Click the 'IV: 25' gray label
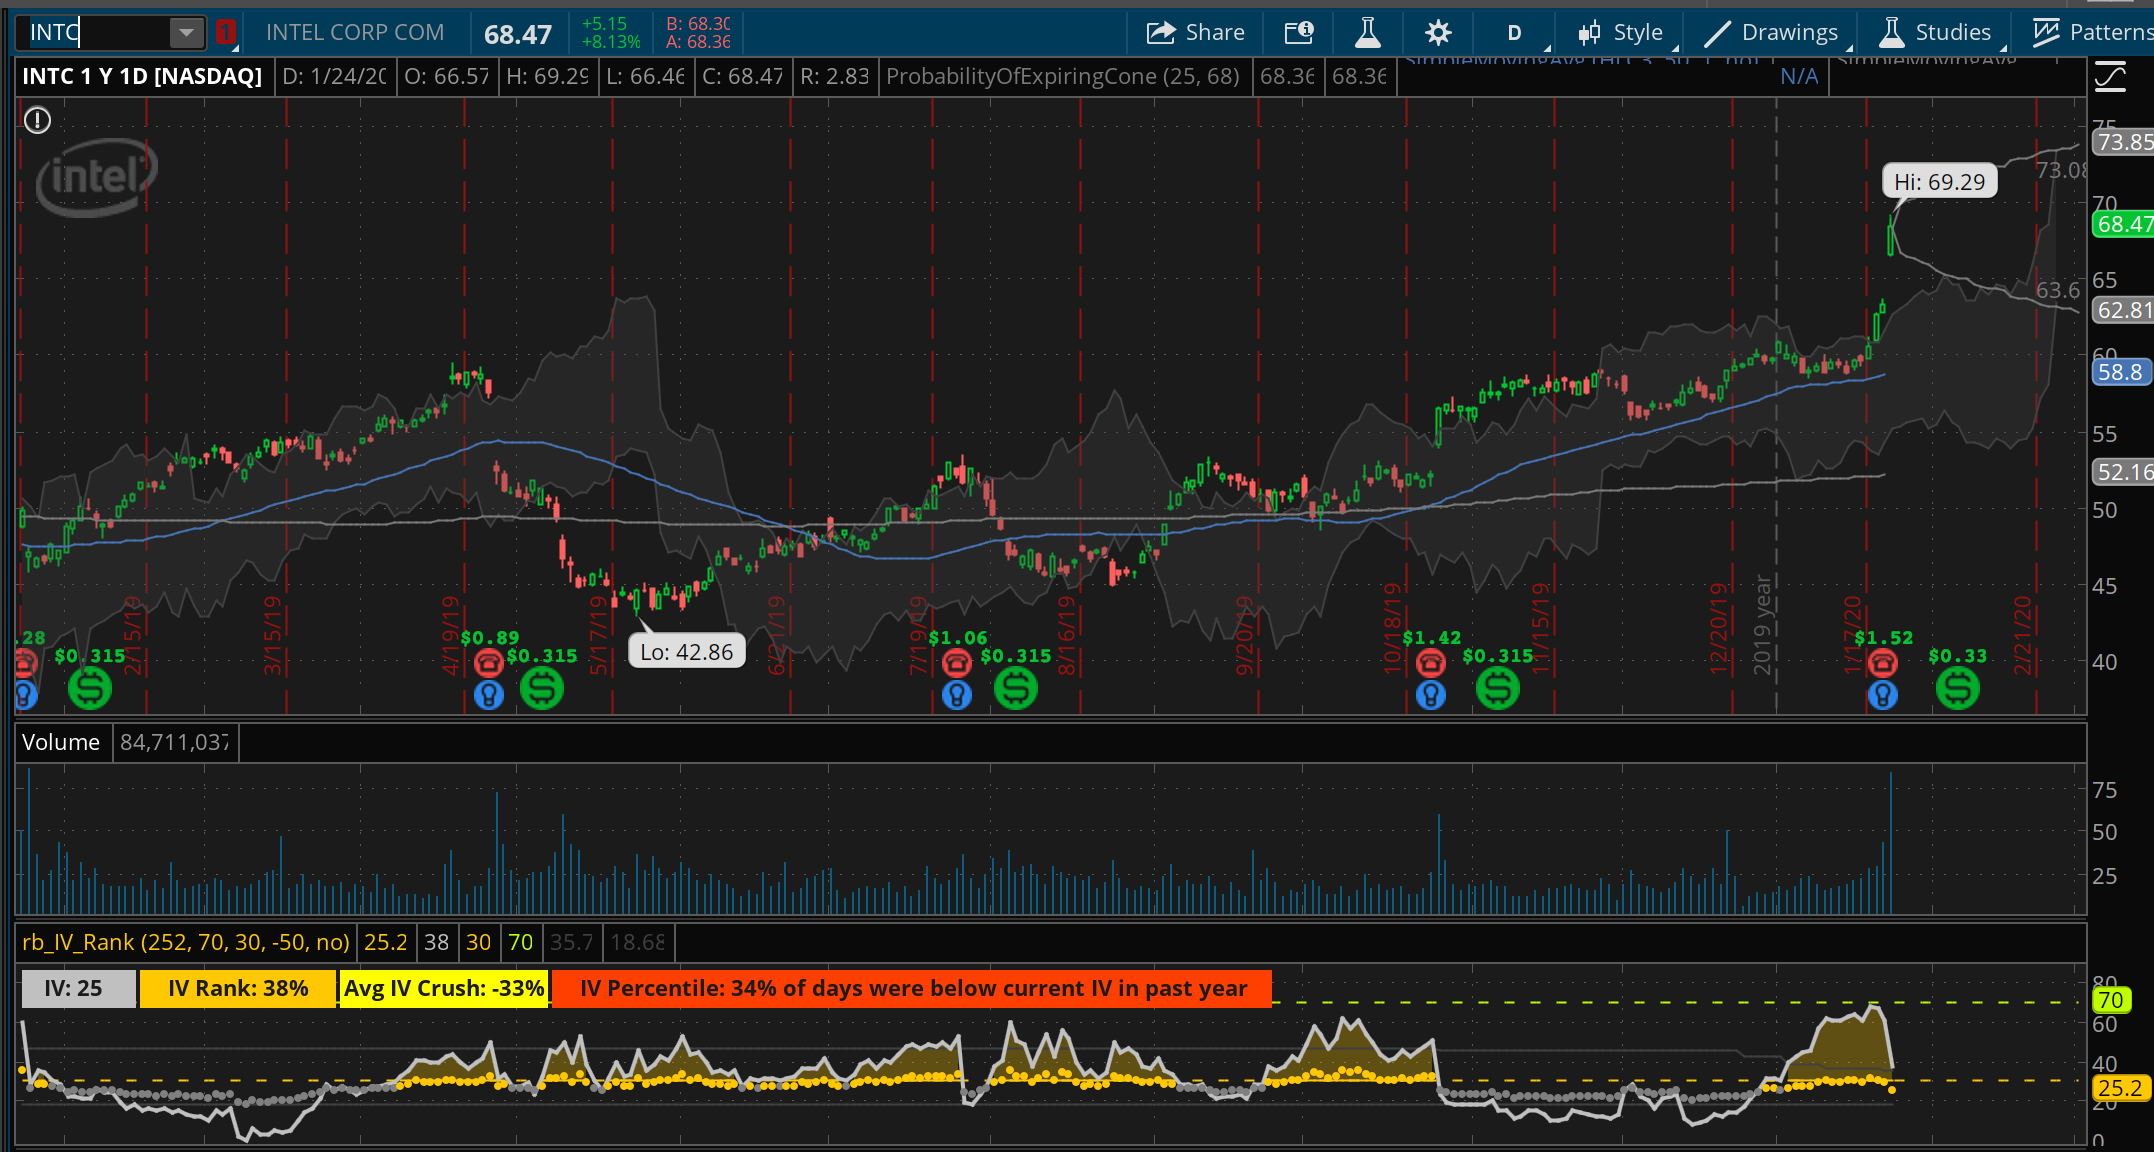 tap(78, 989)
